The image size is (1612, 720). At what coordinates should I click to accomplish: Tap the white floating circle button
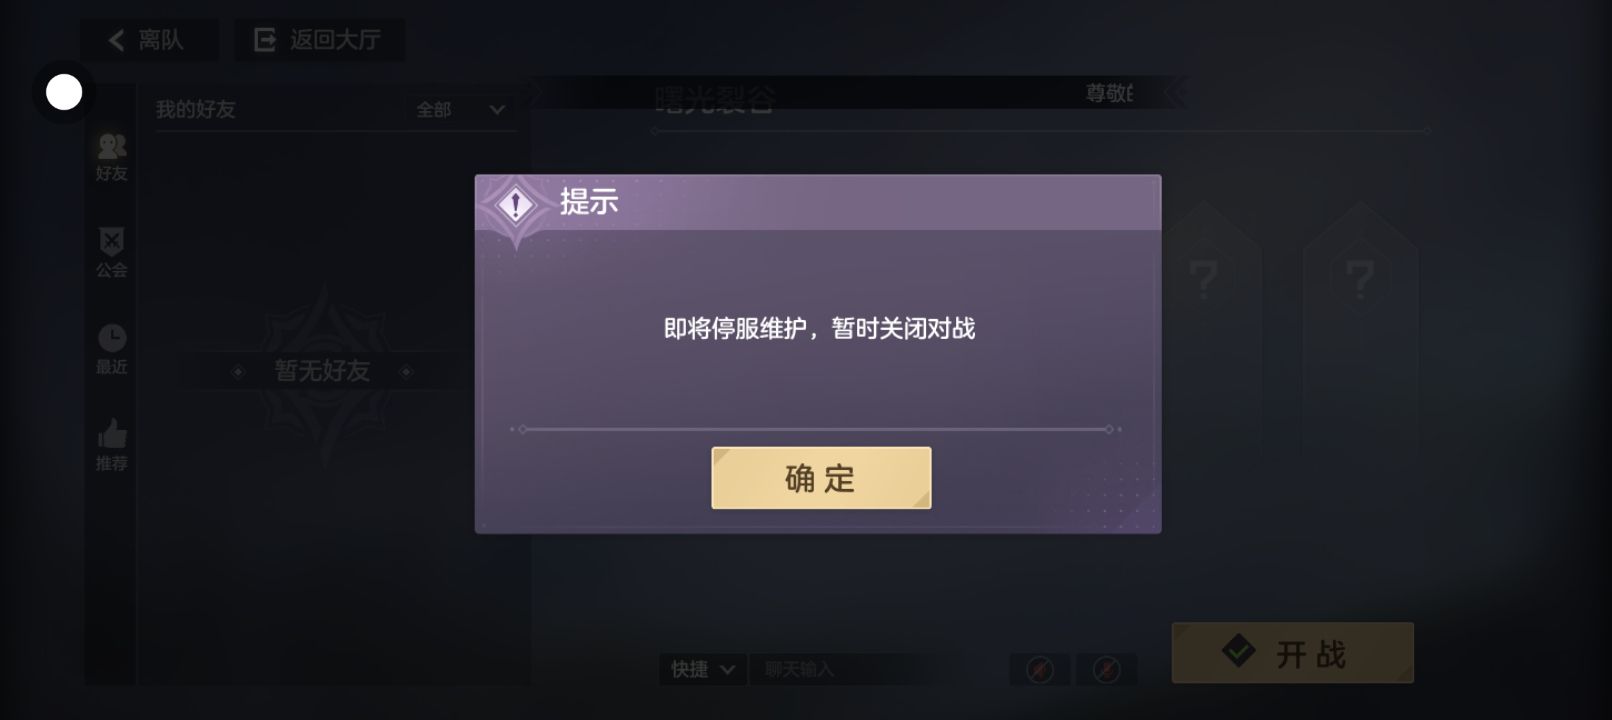coord(64,92)
